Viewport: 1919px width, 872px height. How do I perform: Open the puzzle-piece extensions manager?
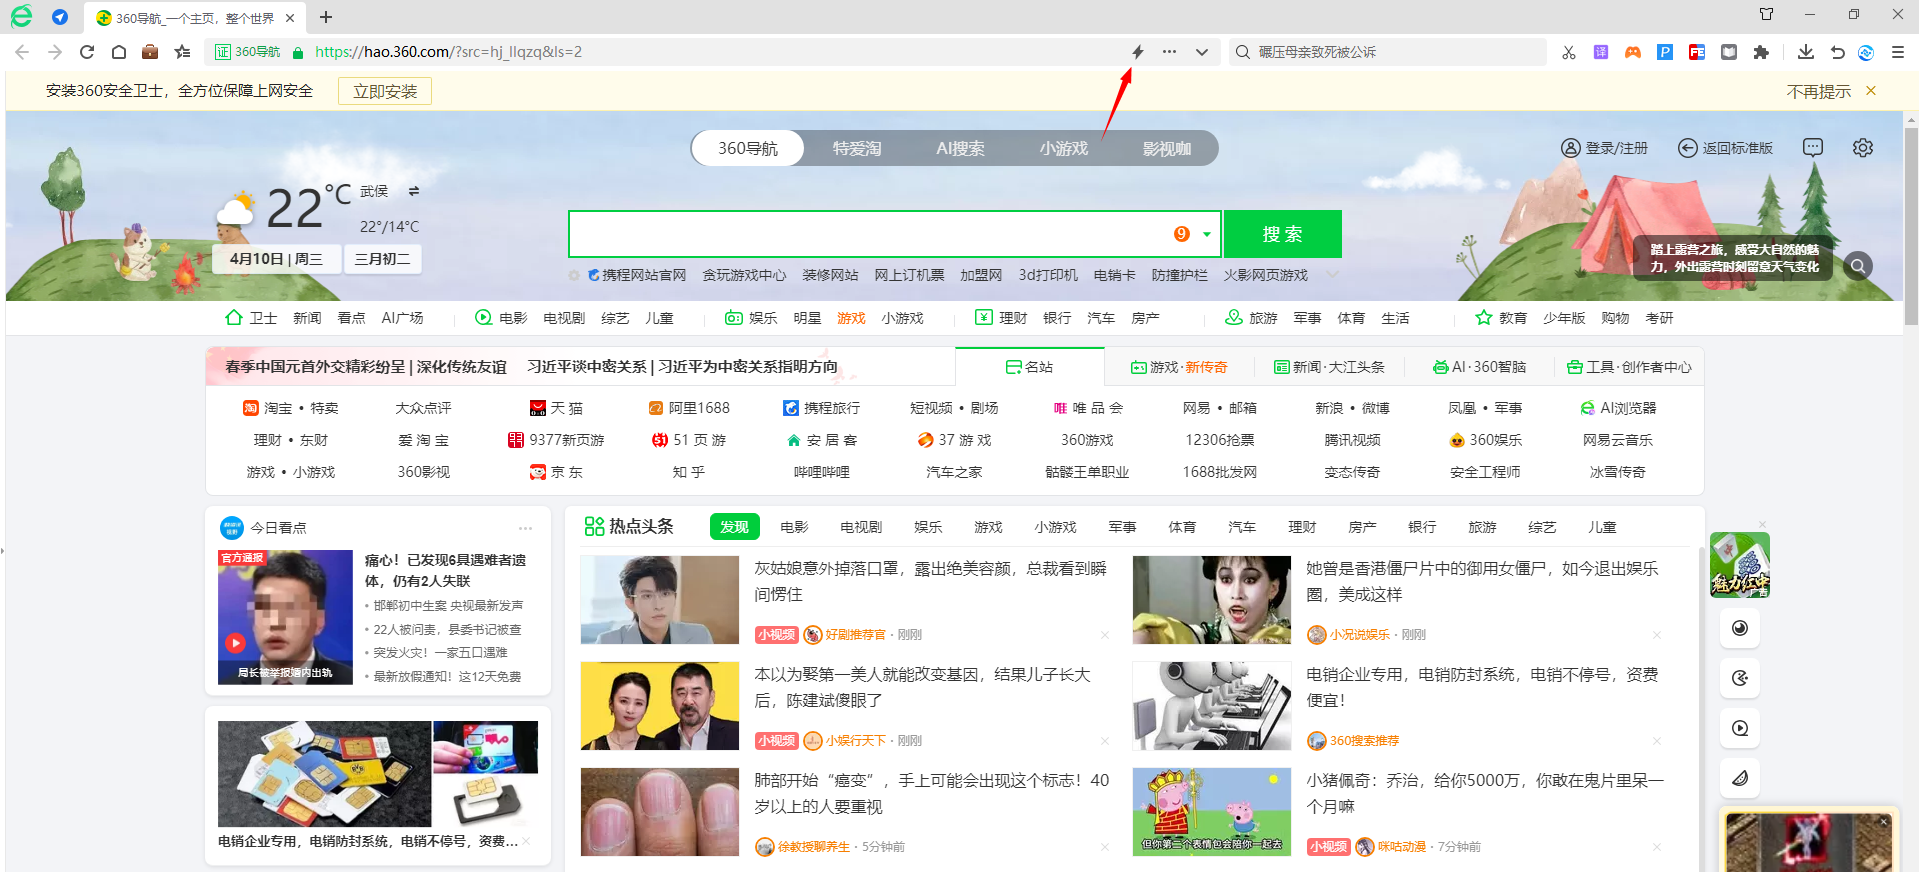point(1761,52)
